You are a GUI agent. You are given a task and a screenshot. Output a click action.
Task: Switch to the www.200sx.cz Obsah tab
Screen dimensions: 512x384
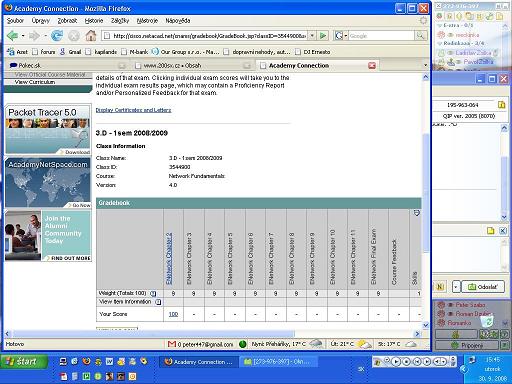[172, 65]
